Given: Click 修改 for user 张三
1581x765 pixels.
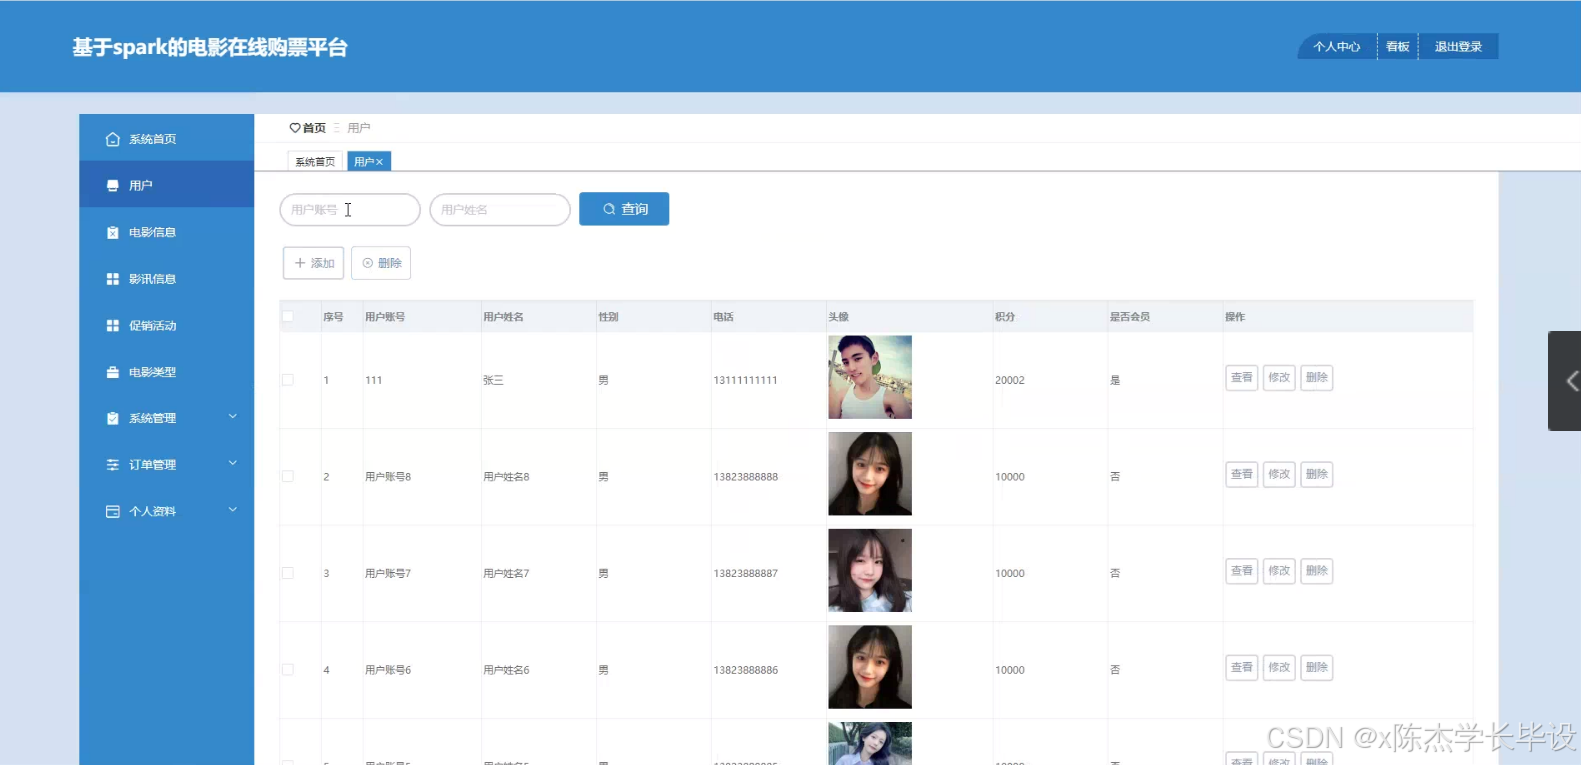Looking at the screenshot, I should tap(1279, 378).
